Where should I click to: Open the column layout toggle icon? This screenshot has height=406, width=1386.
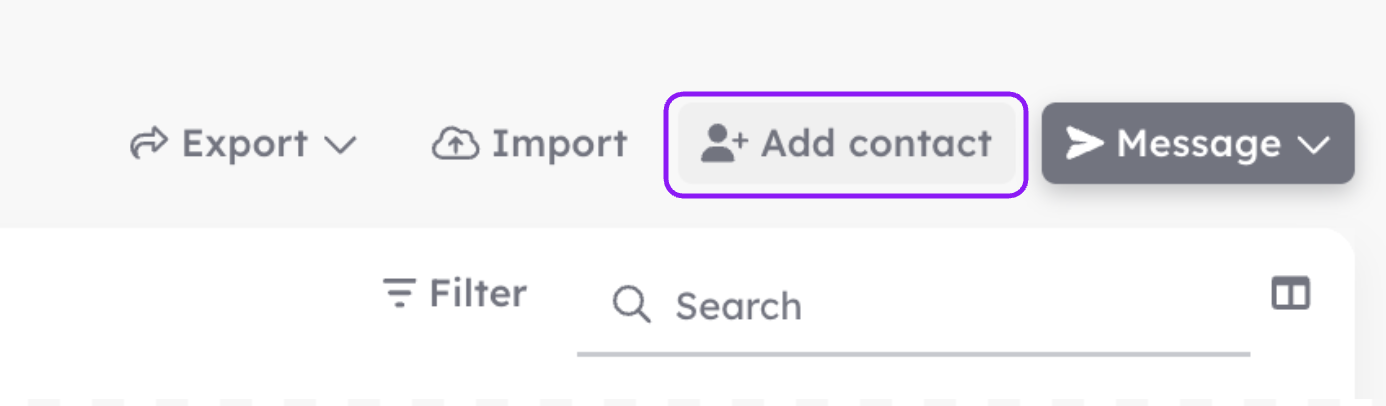pyautogui.click(x=1291, y=293)
